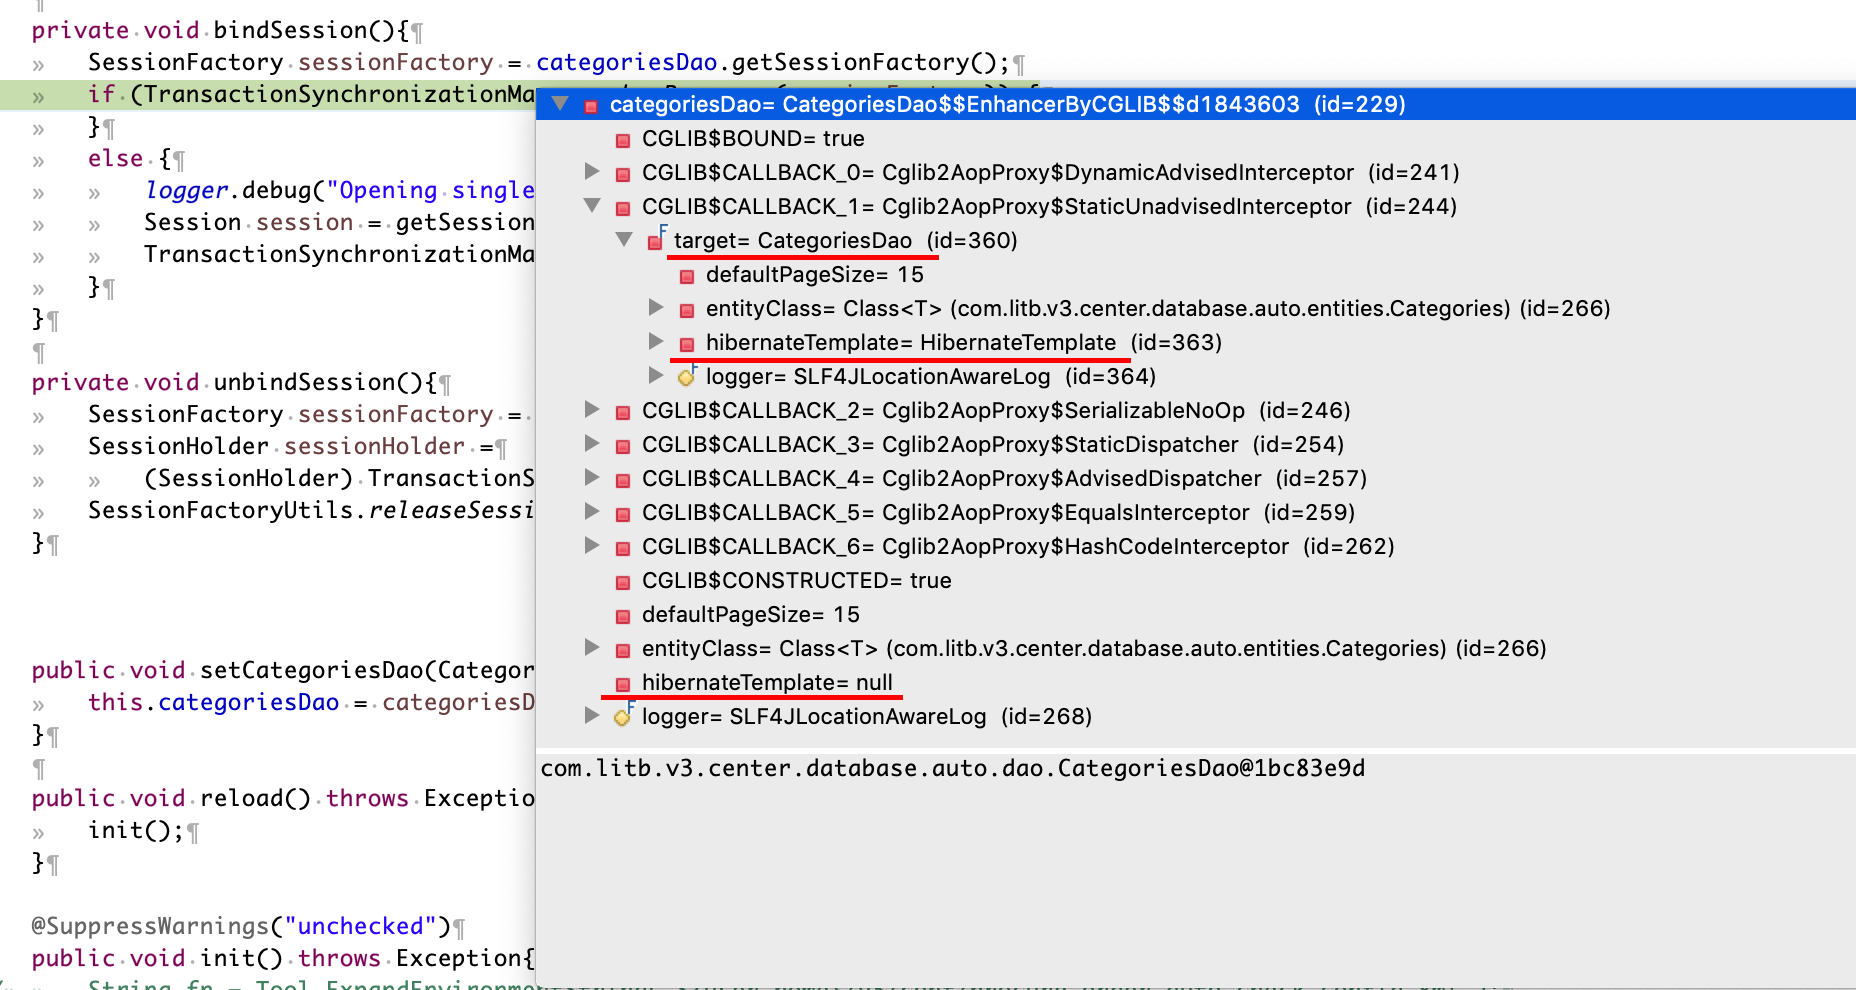The height and width of the screenshot is (990, 1856).
Task: Click highlighted if (TransactionSynchronizationManager line
Action: point(311,94)
